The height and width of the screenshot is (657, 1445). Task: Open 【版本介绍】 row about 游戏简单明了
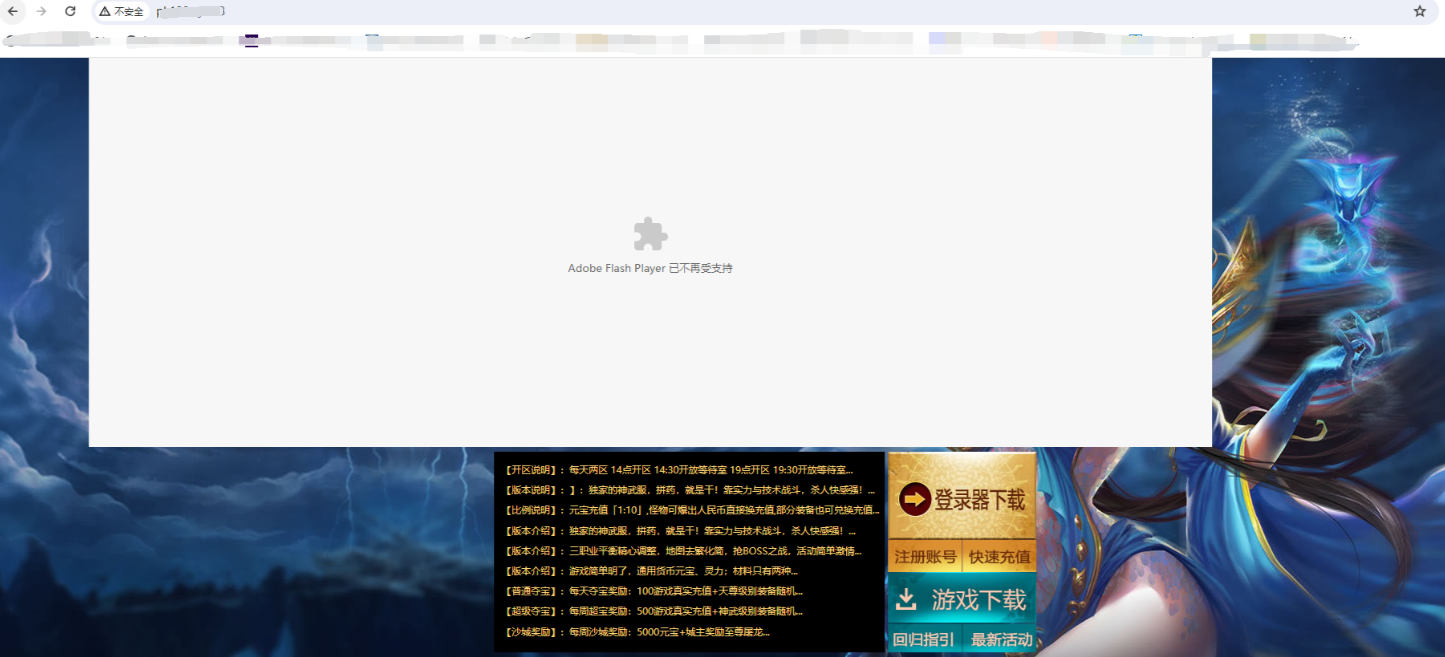point(650,571)
